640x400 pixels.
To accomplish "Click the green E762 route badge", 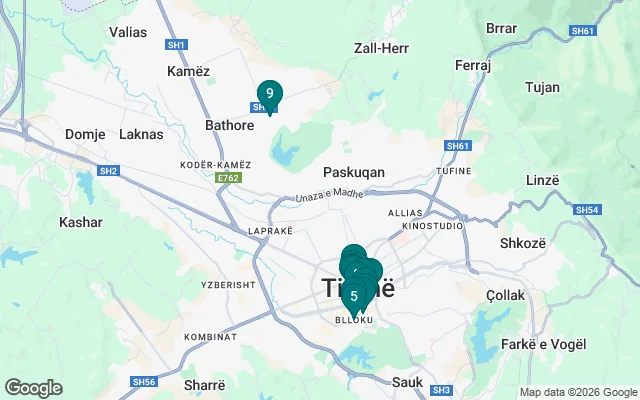I will click(x=229, y=178).
